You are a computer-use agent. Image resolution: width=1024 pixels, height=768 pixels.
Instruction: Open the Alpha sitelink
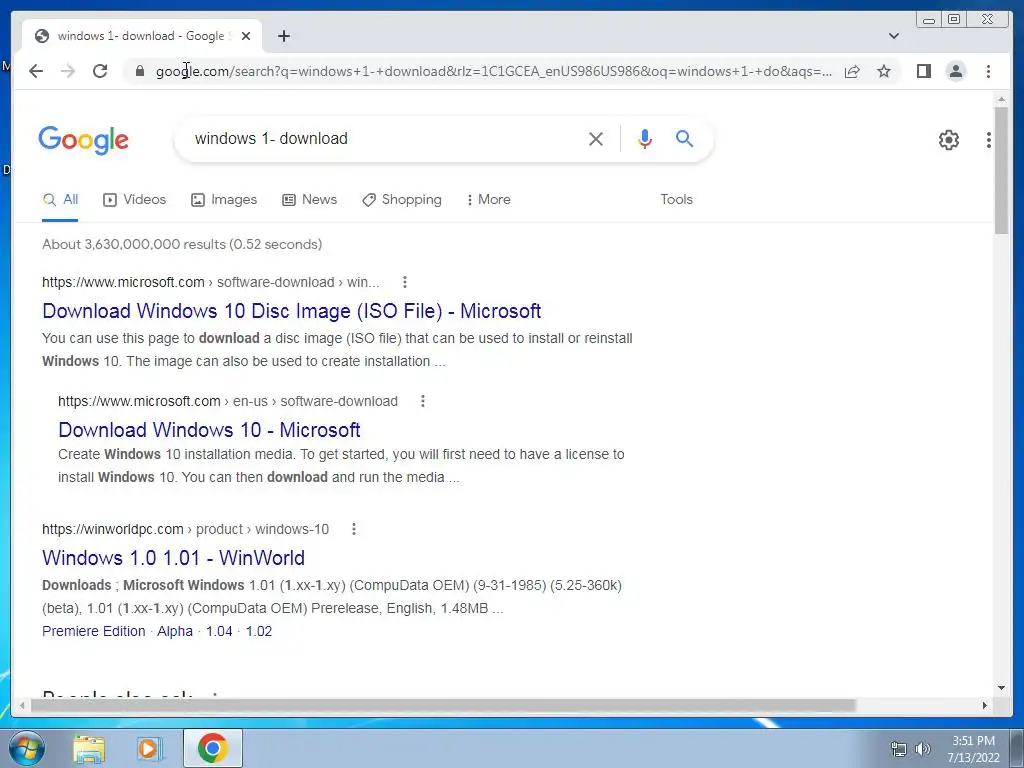[x=175, y=632]
